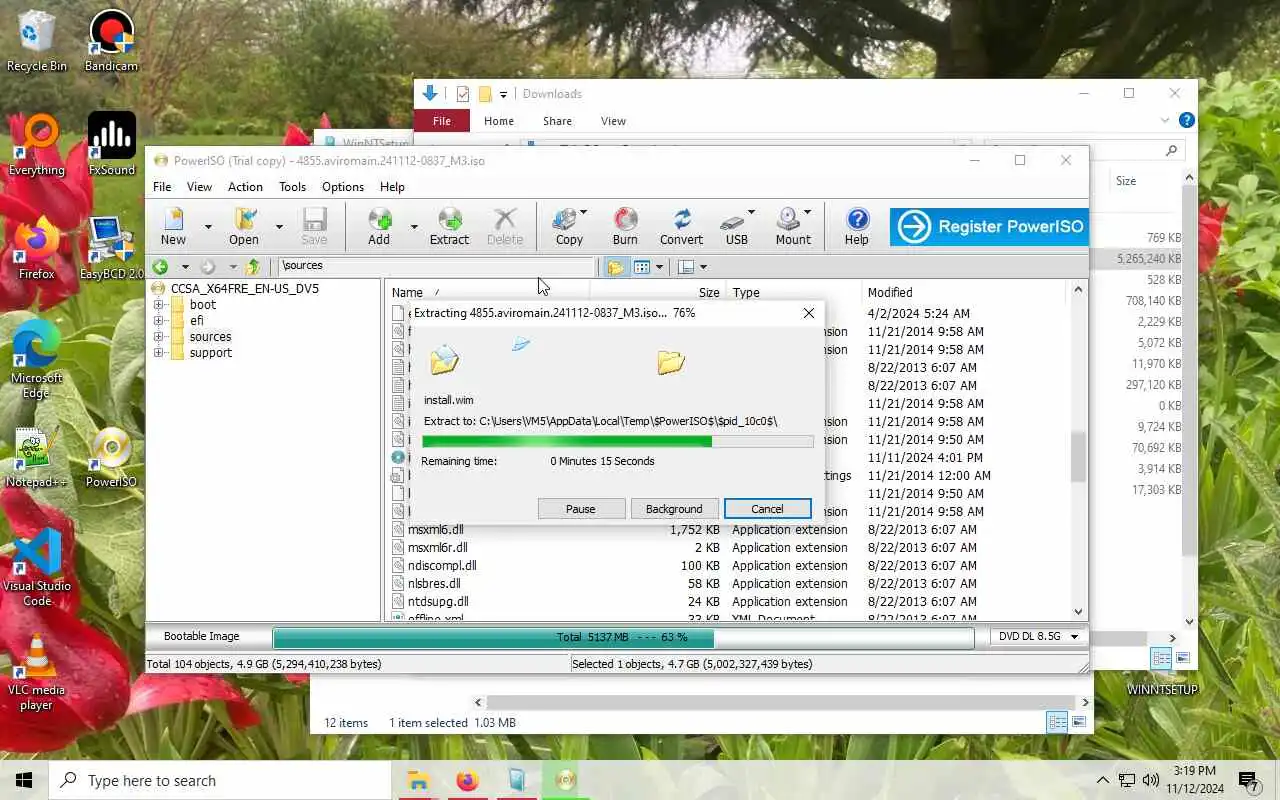Image resolution: width=1280 pixels, height=800 pixels.
Task: Click the Mount toolbar icon
Action: pyautogui.click(x=793, y=226)
